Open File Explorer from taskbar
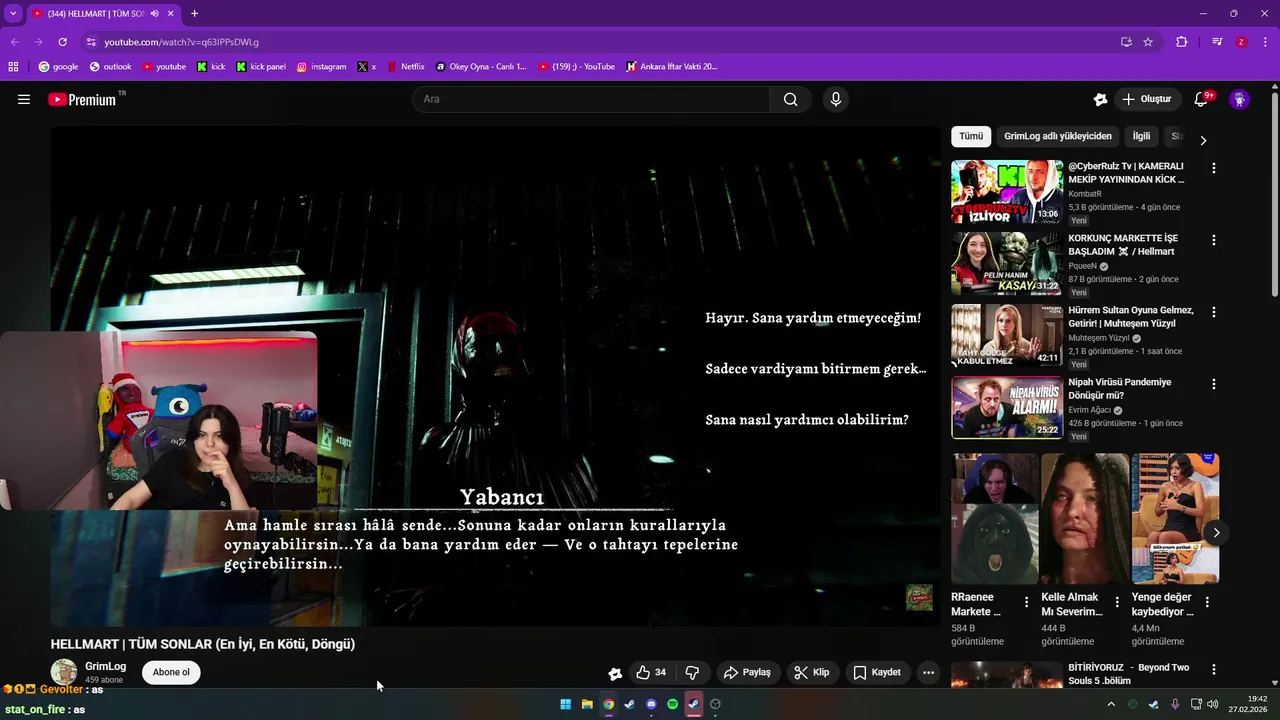The image size is (1280, 720). click(587, 704)
